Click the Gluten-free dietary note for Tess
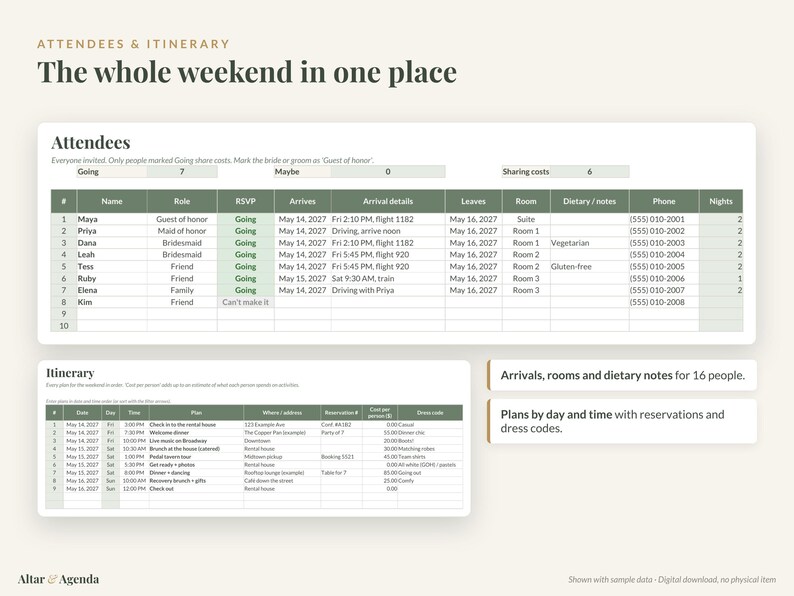Image resolution: width=794 pixels, height=596 pixels. pos(589,266)
